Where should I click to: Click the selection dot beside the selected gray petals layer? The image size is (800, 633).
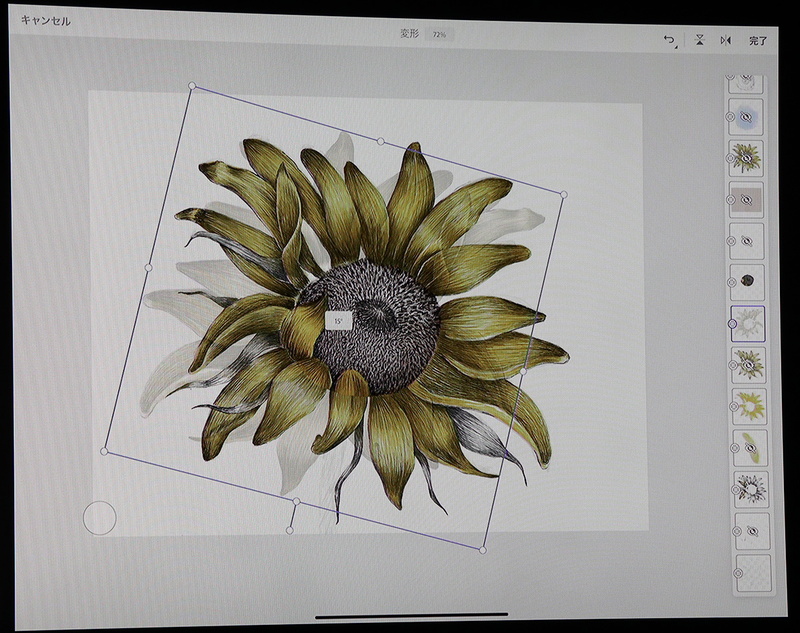pyautogui.click(x=732, y=324)
